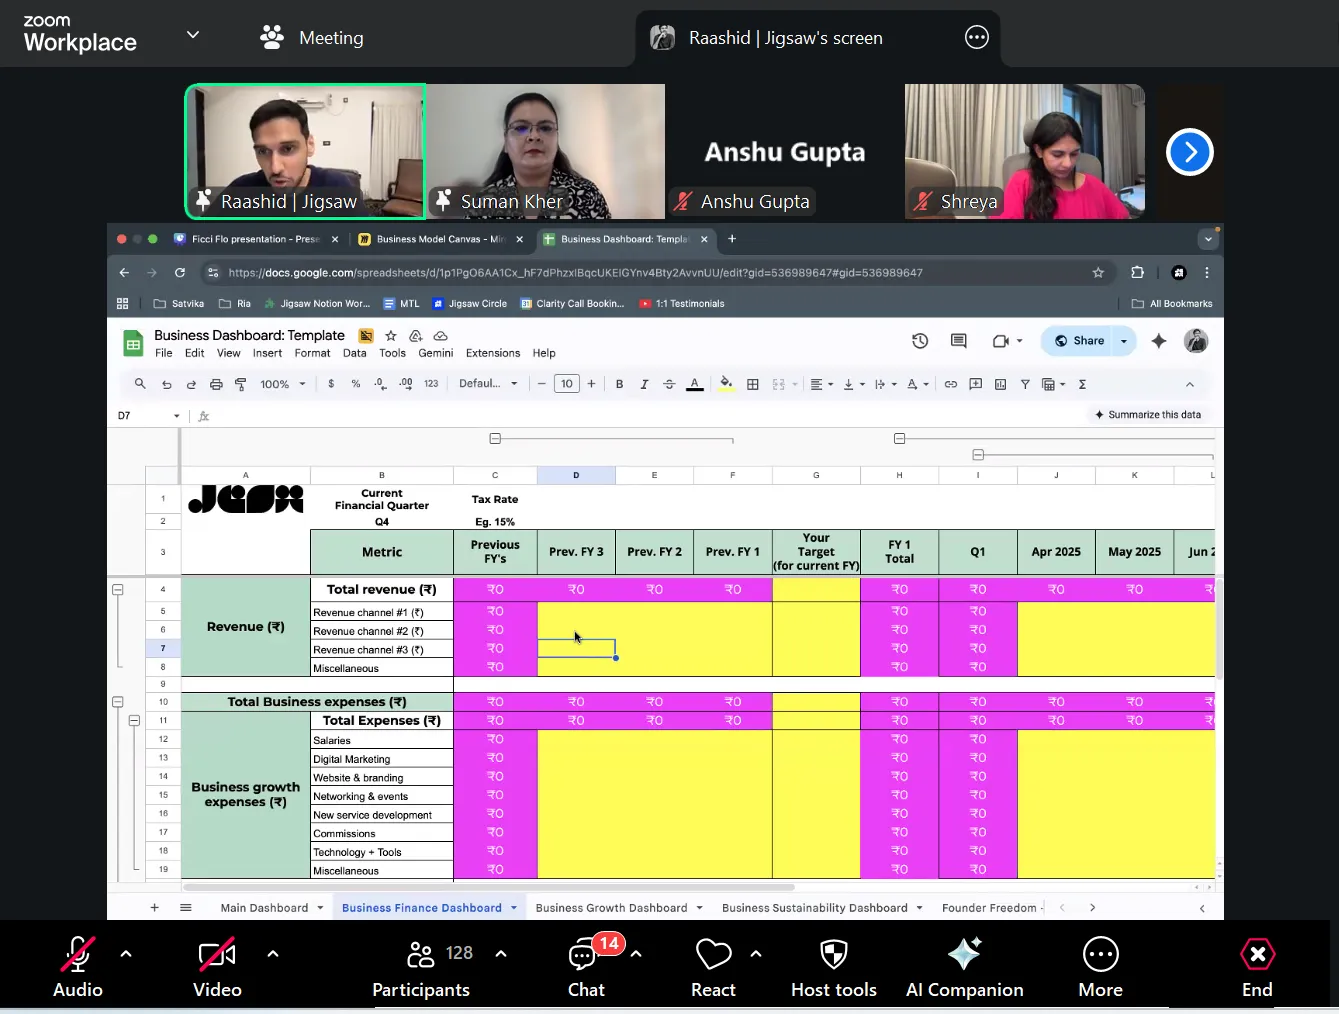Open the AI Companion panel

coord(964,966)
